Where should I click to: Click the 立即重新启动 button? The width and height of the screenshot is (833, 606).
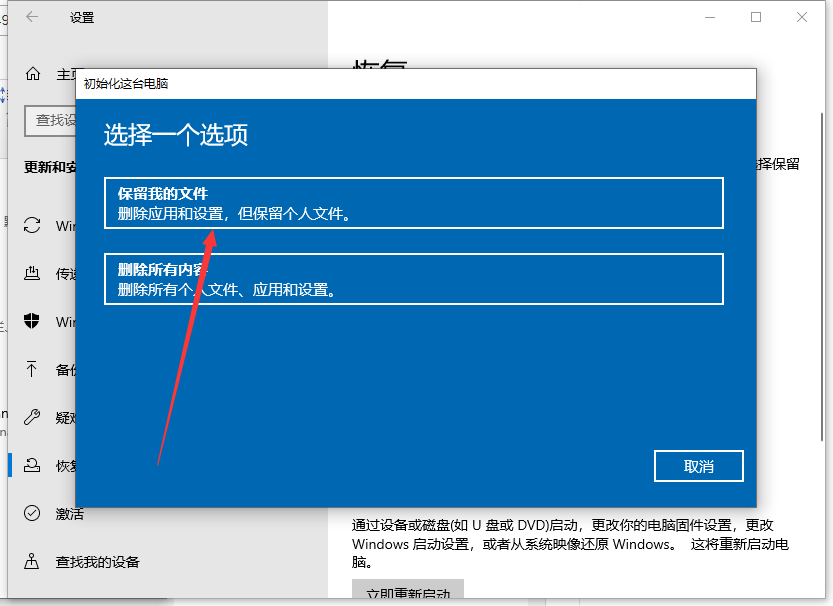point(407,593)
